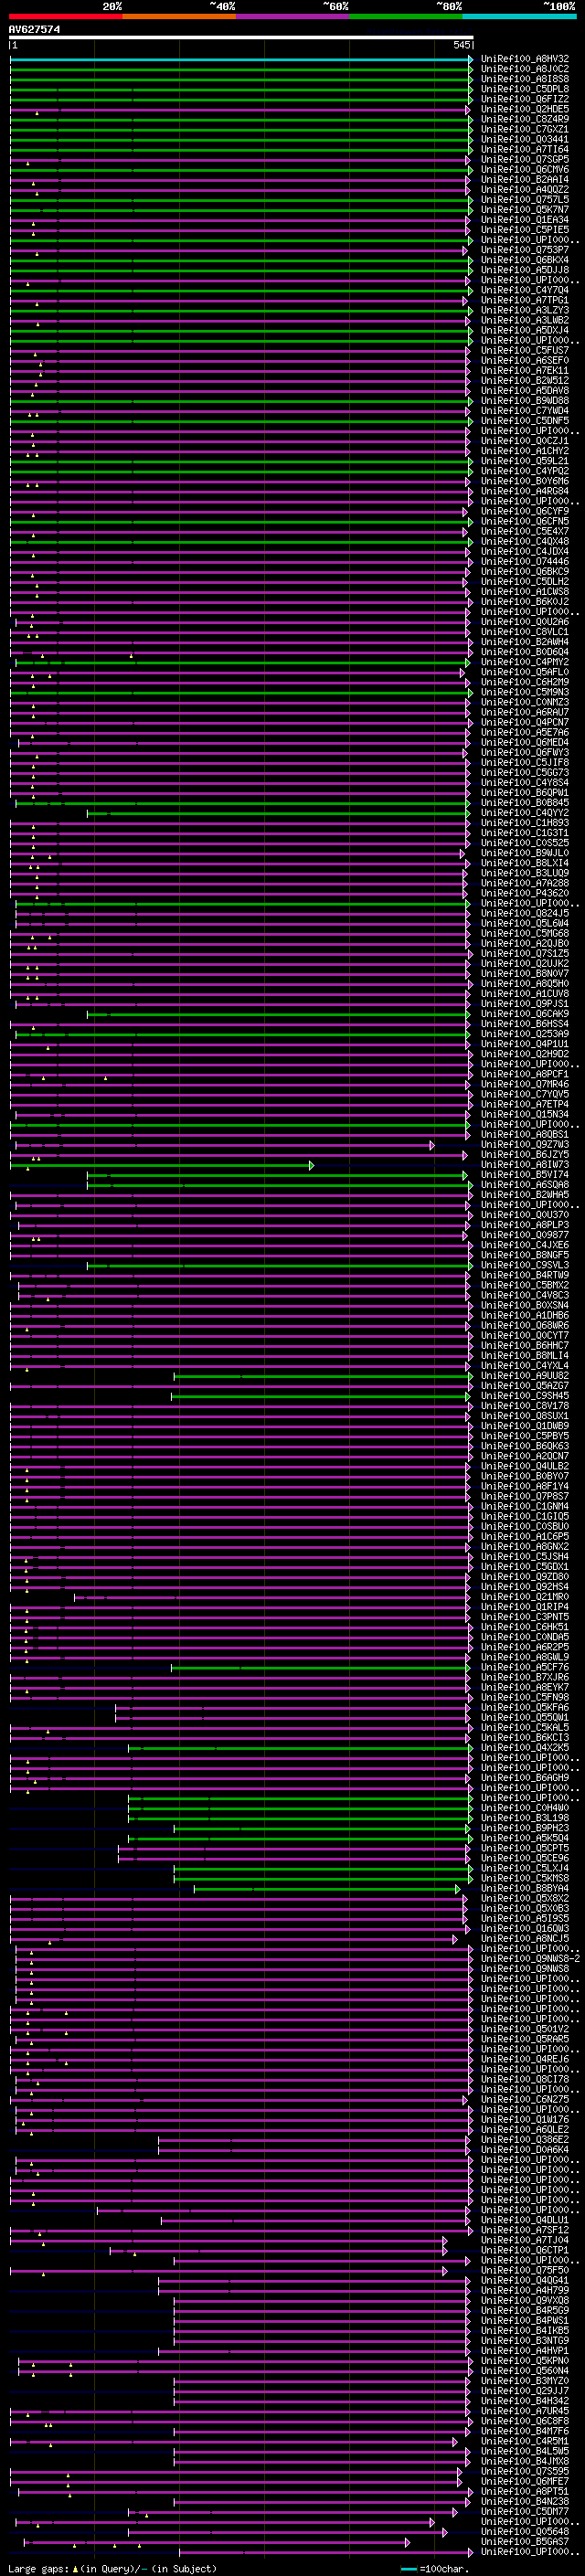This screenshot has height=2576, width=585.
Task: Click the cyan ~100% identity legend segment
Action: [x=519, y=16]
